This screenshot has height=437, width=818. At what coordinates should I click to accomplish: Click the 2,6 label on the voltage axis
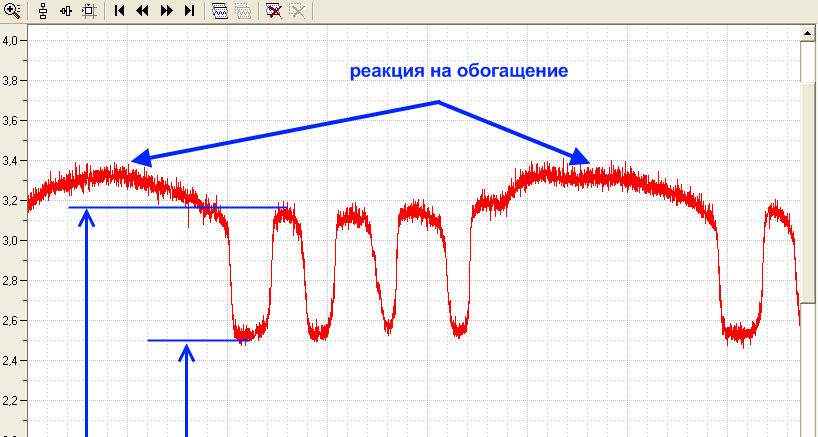tap(11, 321)
